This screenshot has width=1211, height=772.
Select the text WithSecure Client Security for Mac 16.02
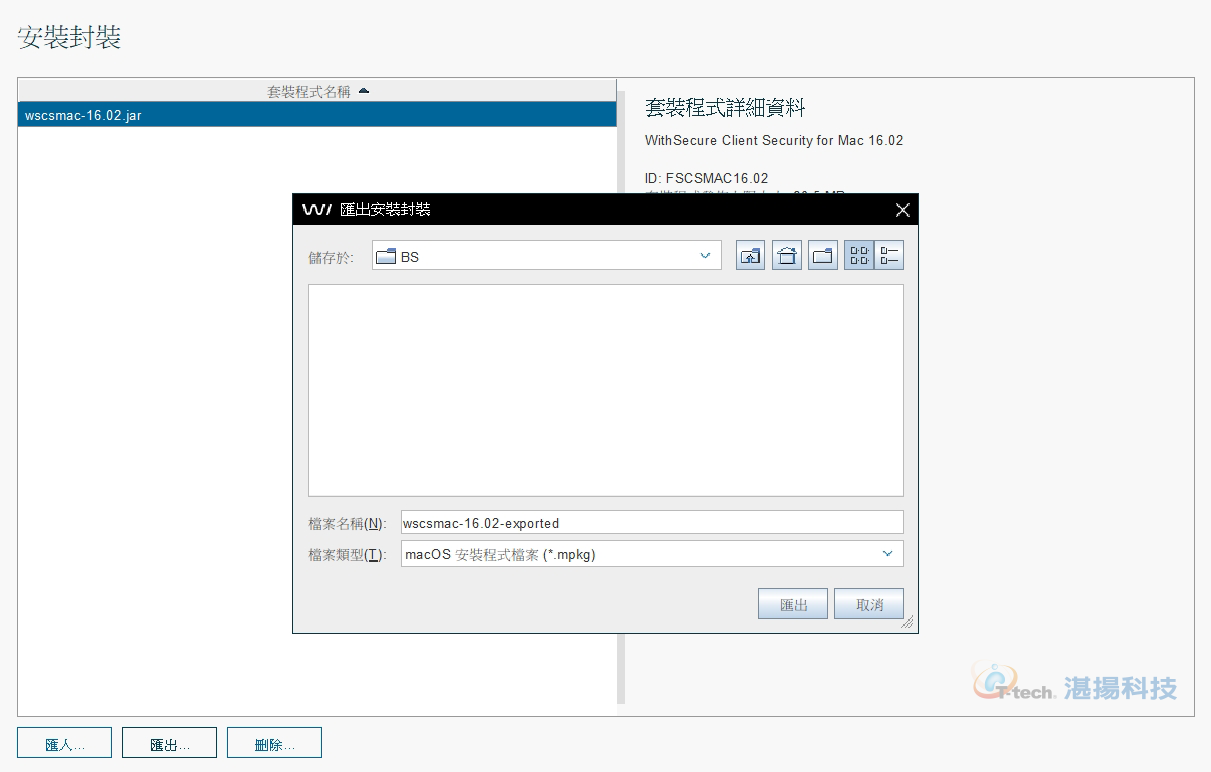point(774,140)
